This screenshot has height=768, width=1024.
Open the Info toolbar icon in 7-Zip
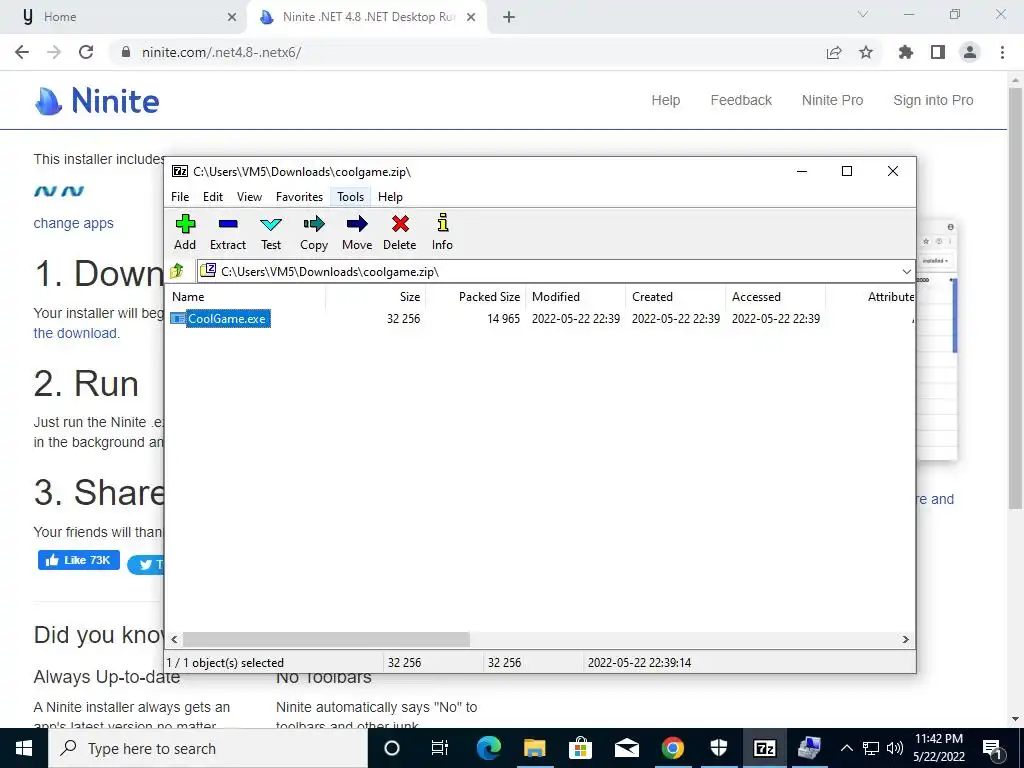pyautogui.click(x=442, y=232)
